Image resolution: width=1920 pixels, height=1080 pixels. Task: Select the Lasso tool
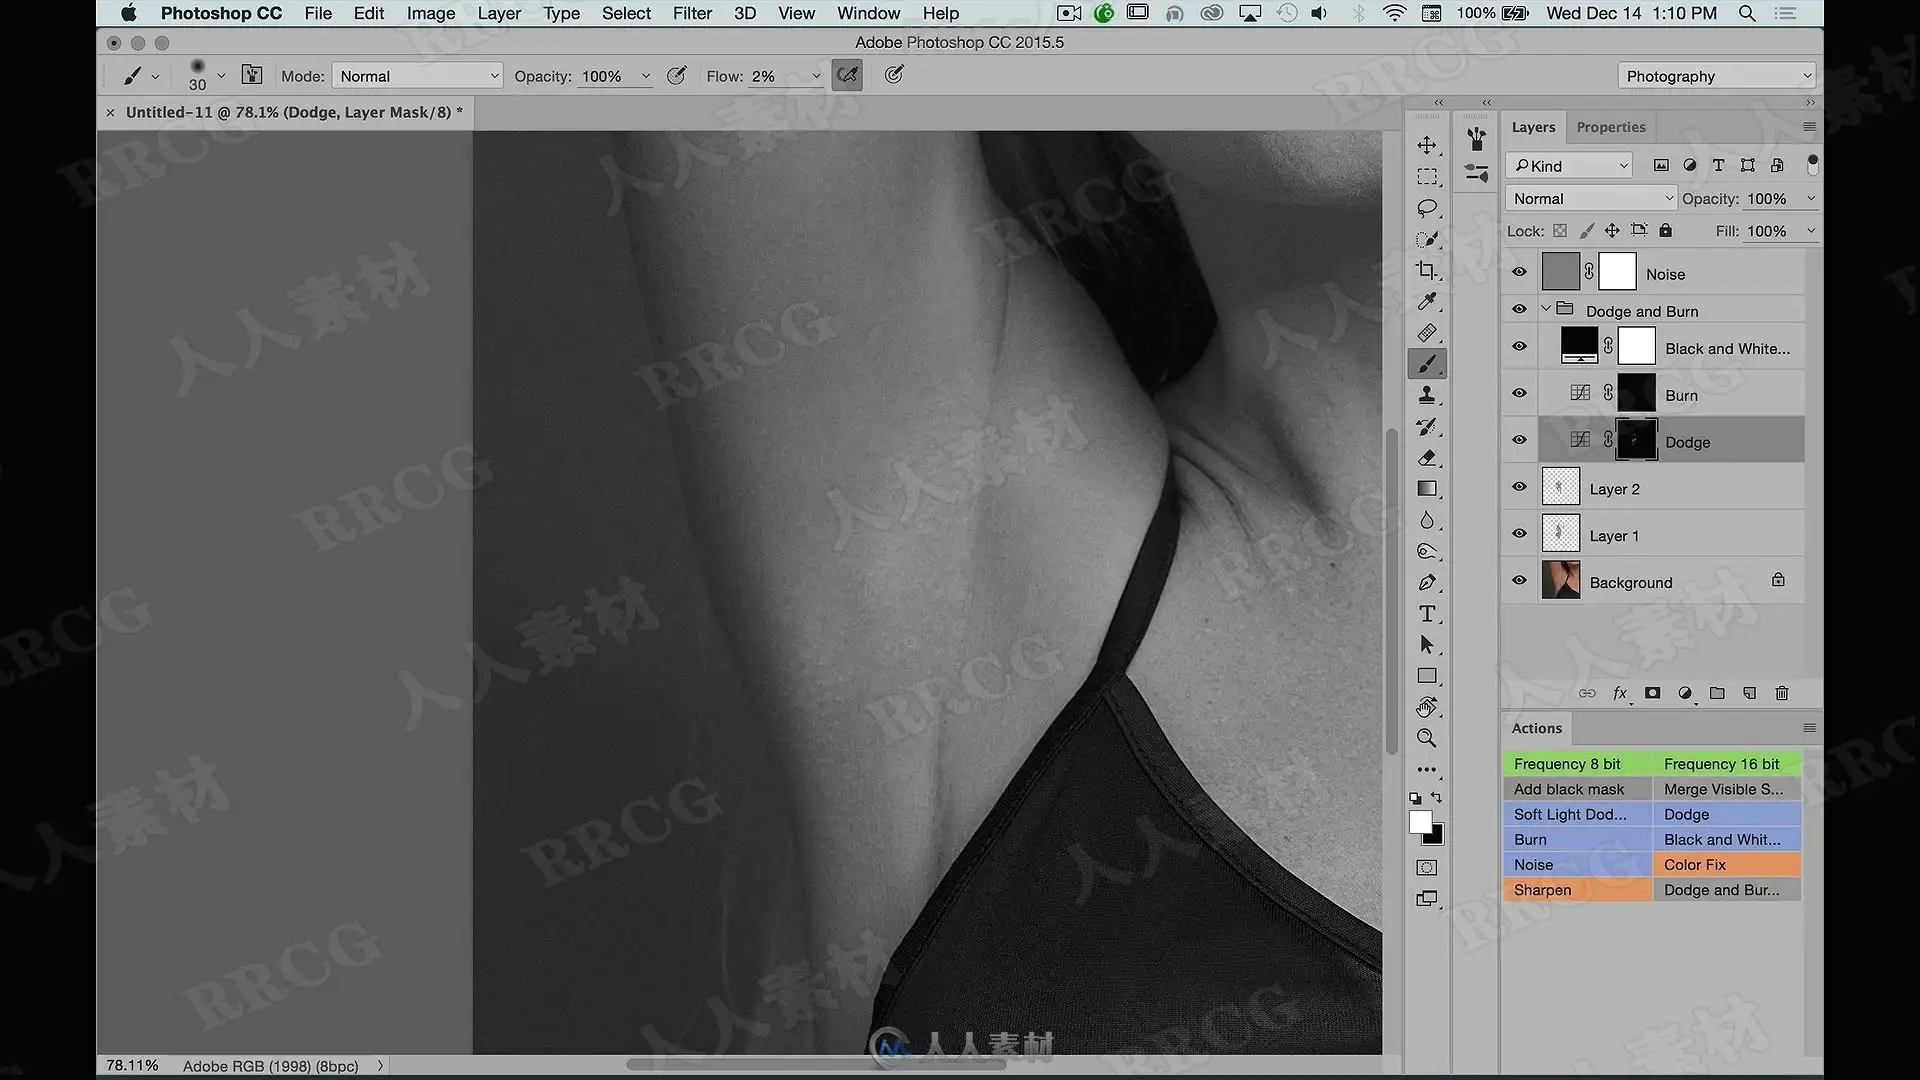(1427, 208)
